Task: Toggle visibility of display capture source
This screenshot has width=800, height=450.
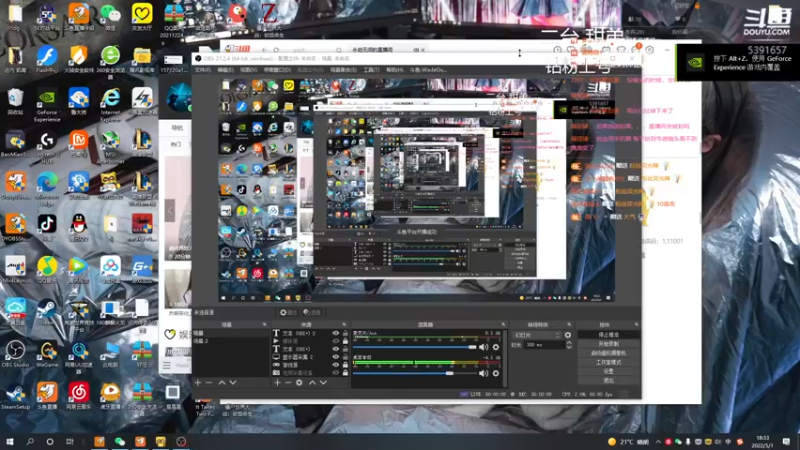Action: click(335, 357)
